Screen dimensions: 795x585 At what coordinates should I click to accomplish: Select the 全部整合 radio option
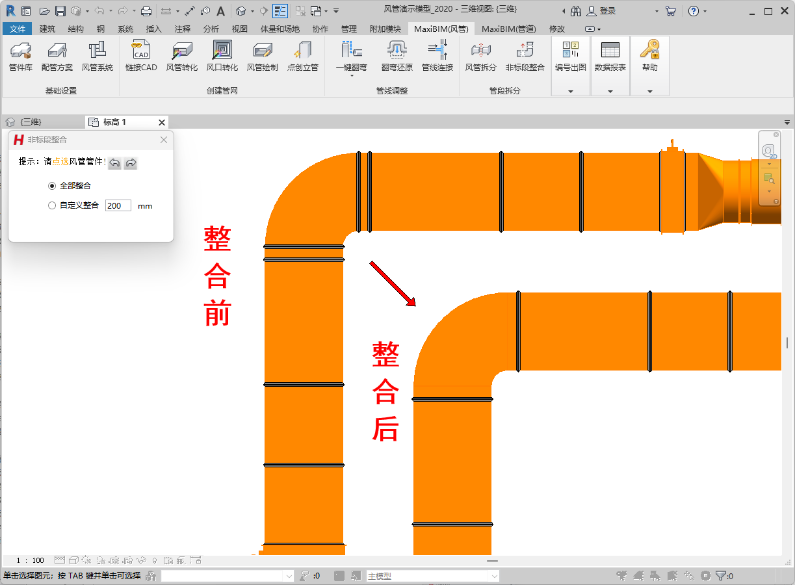[x=52, y=186]
